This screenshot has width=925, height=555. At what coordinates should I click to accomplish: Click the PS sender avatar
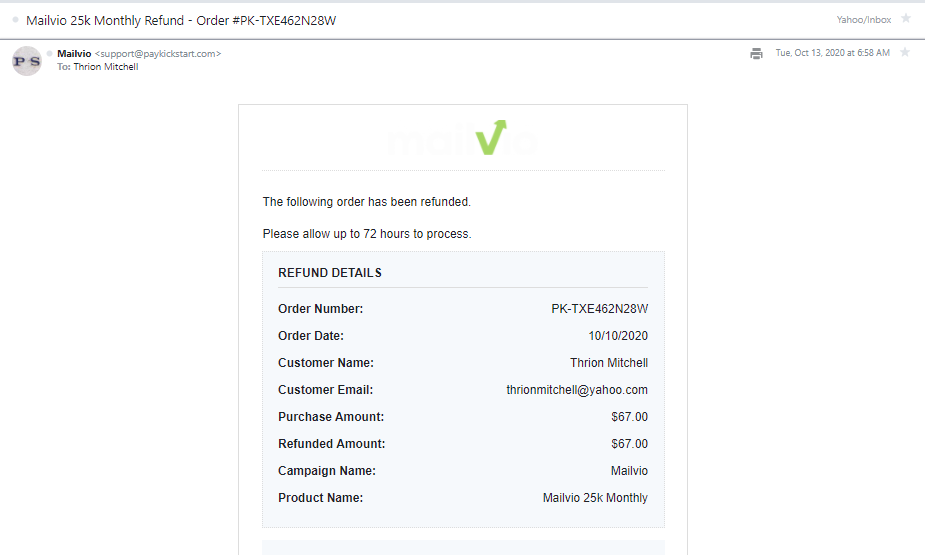pyautogui.click(x=27, y=61)
